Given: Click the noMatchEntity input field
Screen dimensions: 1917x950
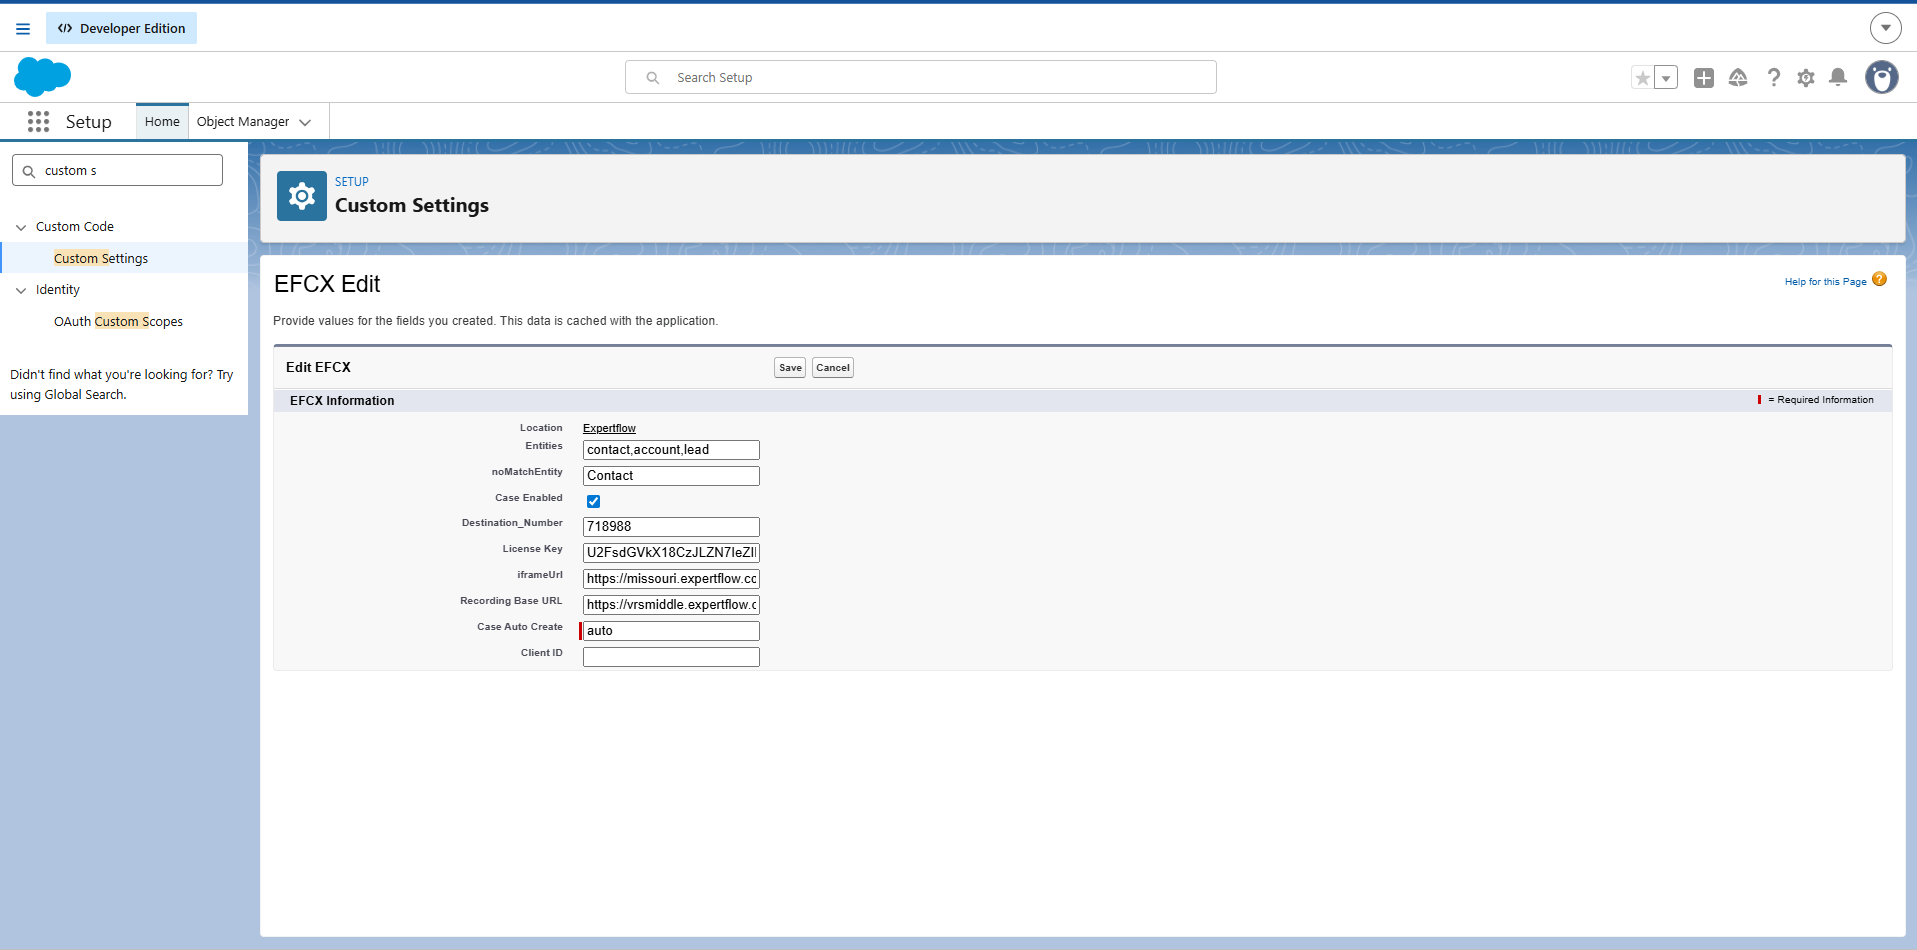Looking at the screenshot, I should (671, 476).
